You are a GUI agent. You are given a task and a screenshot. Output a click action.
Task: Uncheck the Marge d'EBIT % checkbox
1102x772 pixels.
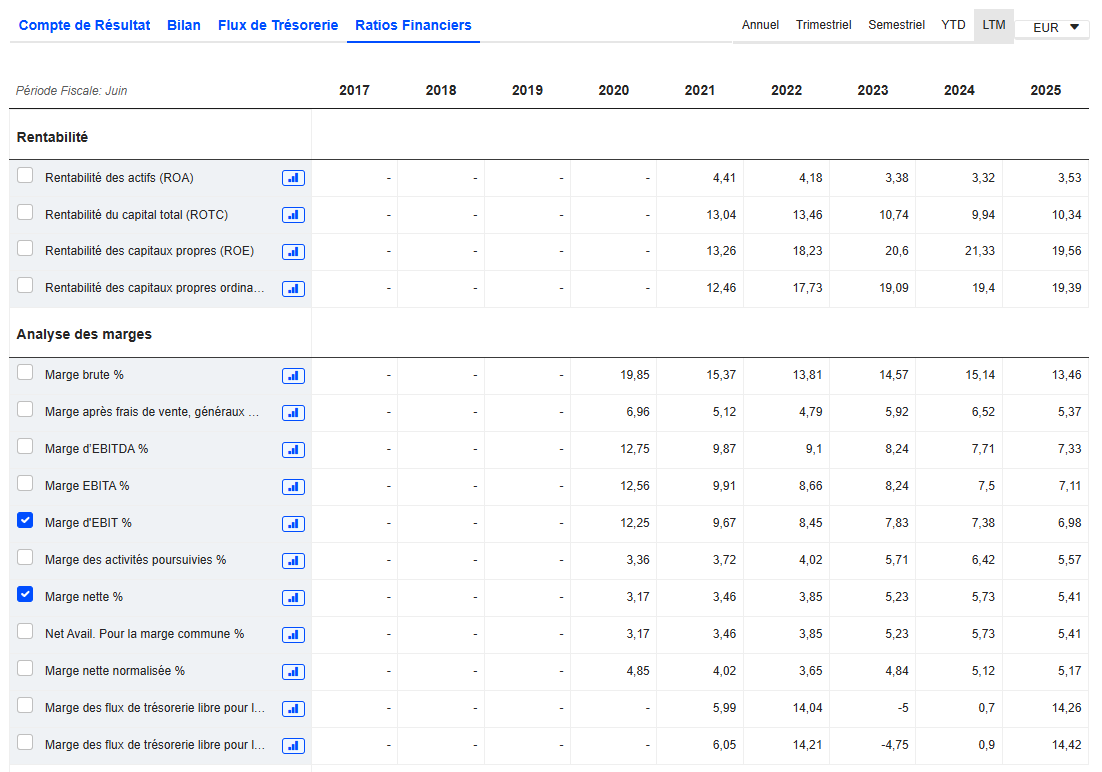coord(25,521)
